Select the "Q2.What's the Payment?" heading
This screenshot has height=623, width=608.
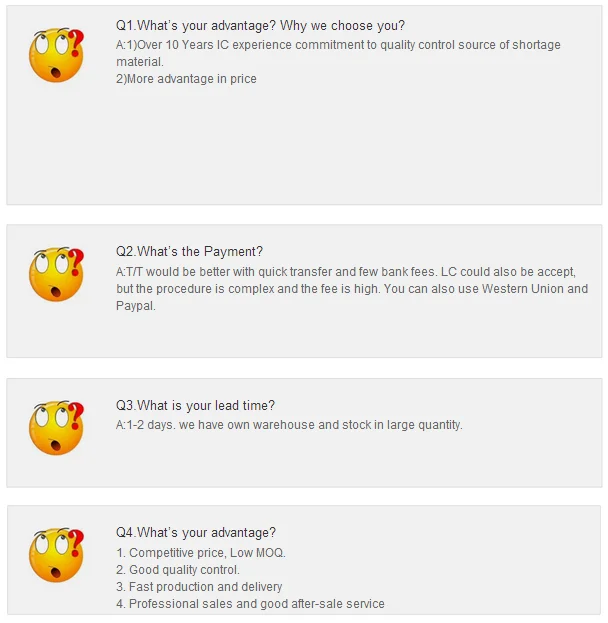tap(189, 251)
